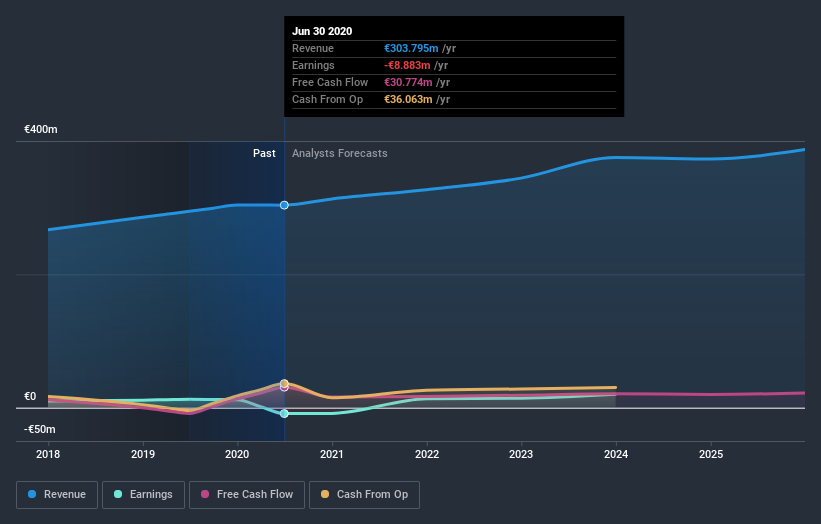Image resolution: width=821 pixels, height=524 pixels.
Task: Click the Analysts Forecasts label
Action: [340, 153]
